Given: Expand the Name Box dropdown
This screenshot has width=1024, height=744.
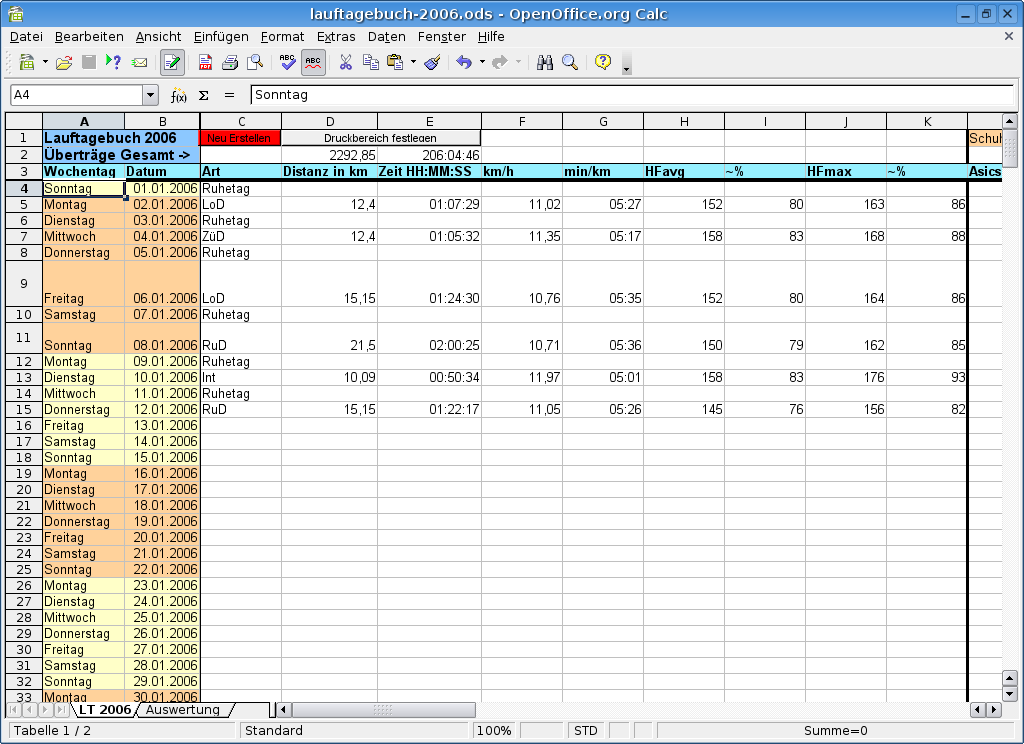Looking at the screenshot, I should point(151,95).
